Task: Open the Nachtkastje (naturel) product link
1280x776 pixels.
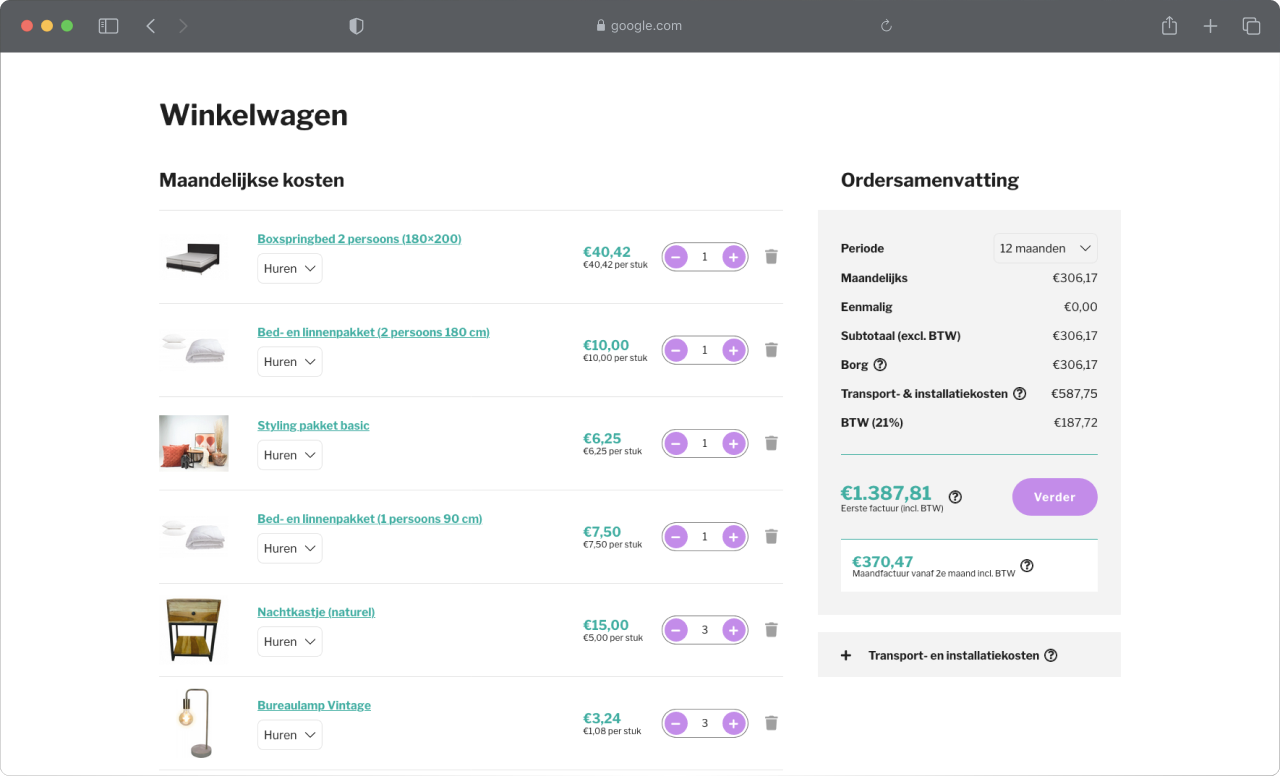Action: point(316,612)
